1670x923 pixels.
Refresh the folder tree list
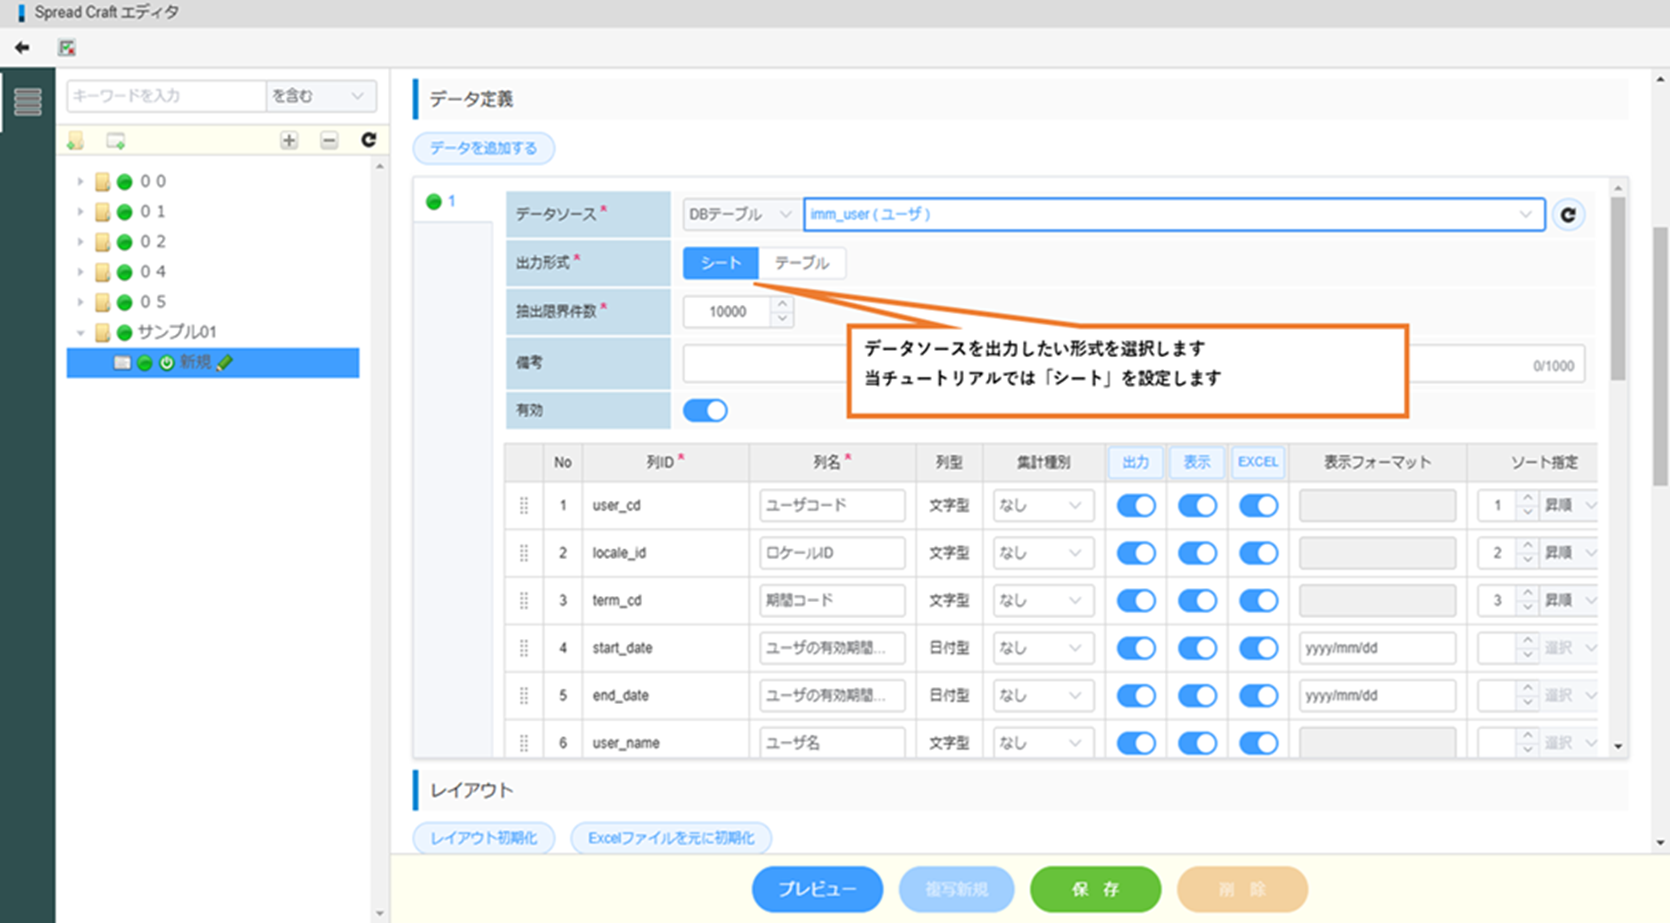tap(368, 140)
